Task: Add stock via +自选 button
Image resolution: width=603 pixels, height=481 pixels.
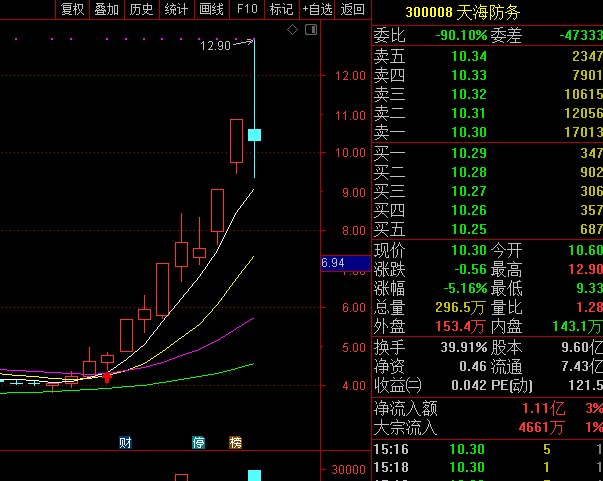Action: click(317, 9)
